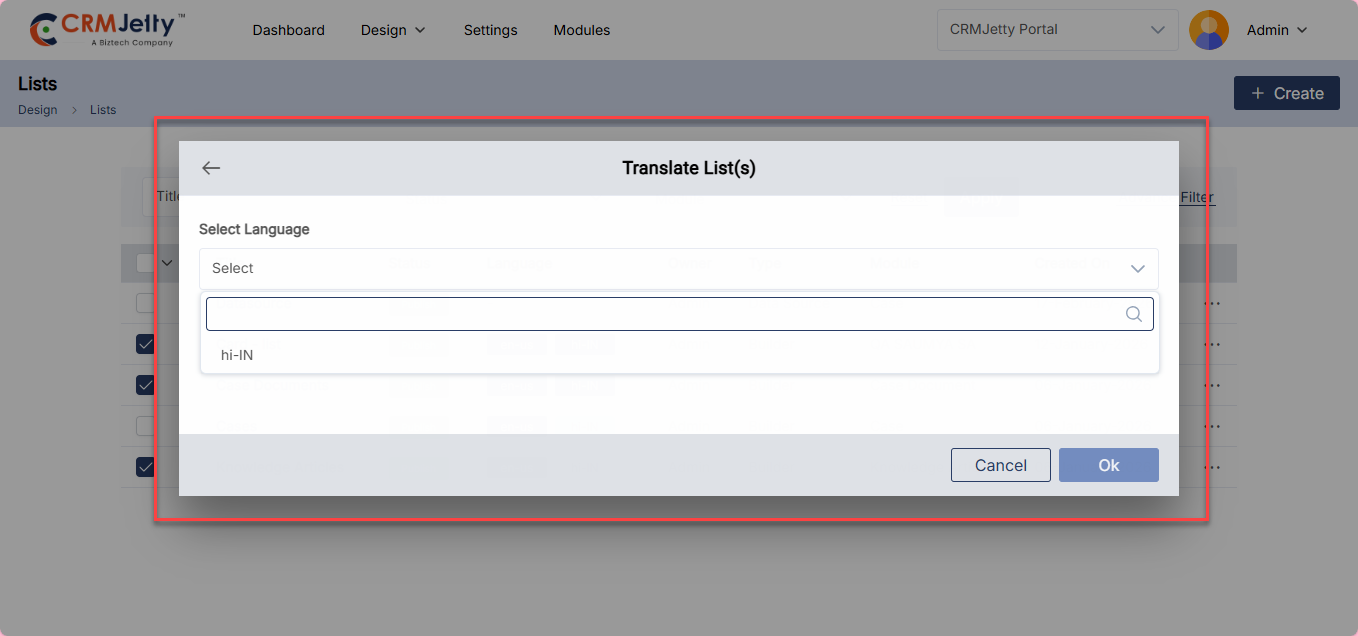This screenshot has height=636, width=1358.
Task: Click the plus Create button
Action: [x=1286, y=93]
